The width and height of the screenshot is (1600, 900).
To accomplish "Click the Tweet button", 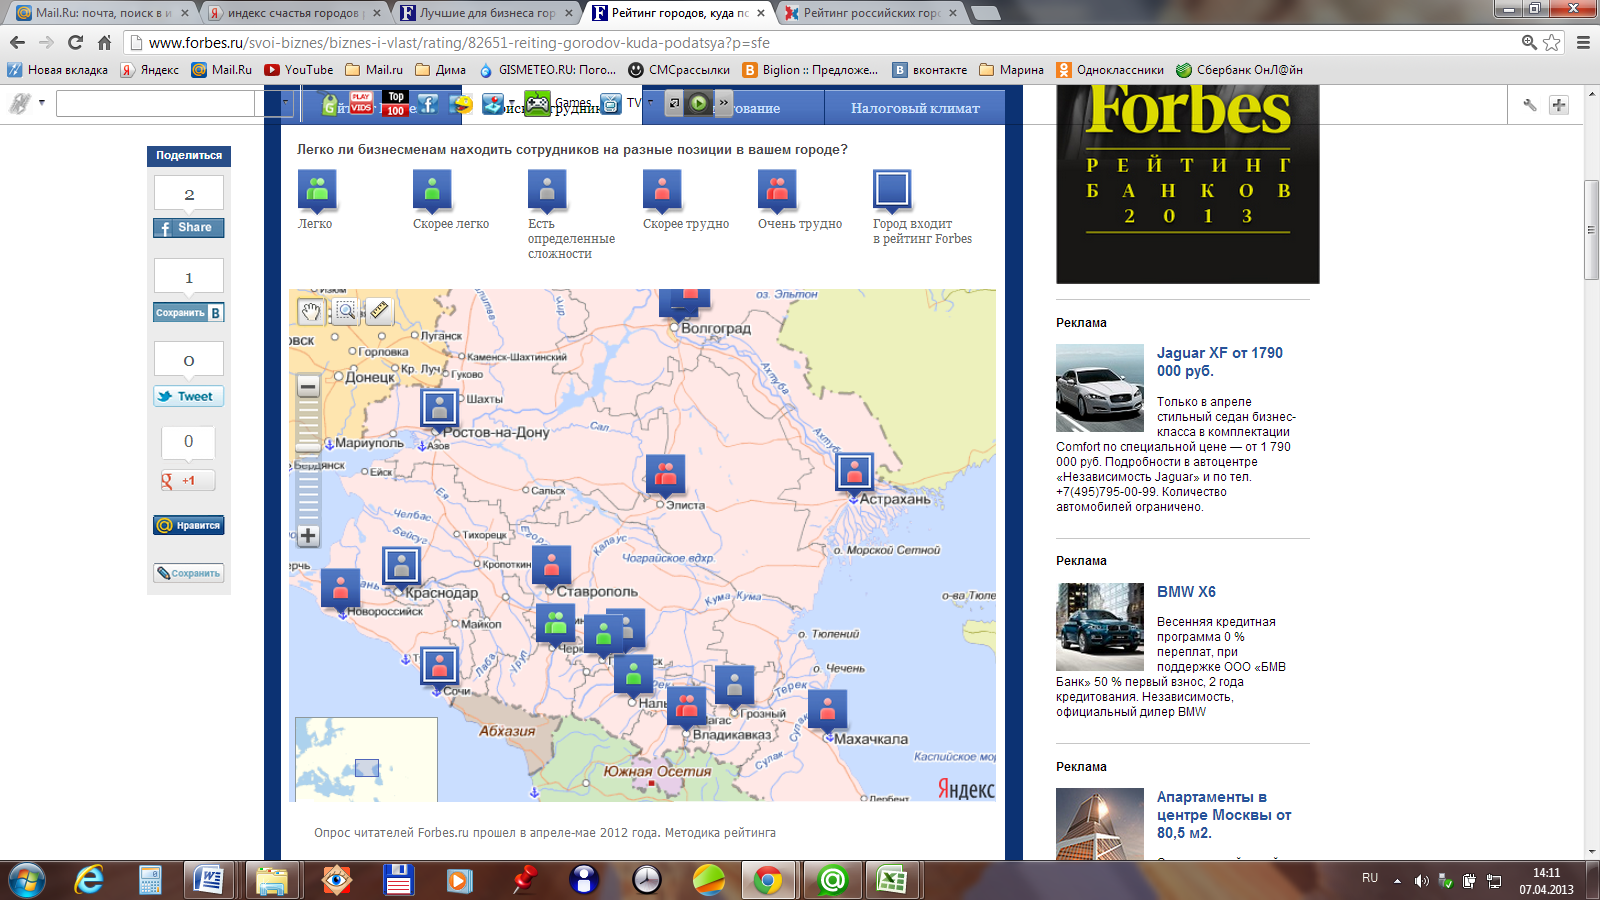I will [189, 396].
